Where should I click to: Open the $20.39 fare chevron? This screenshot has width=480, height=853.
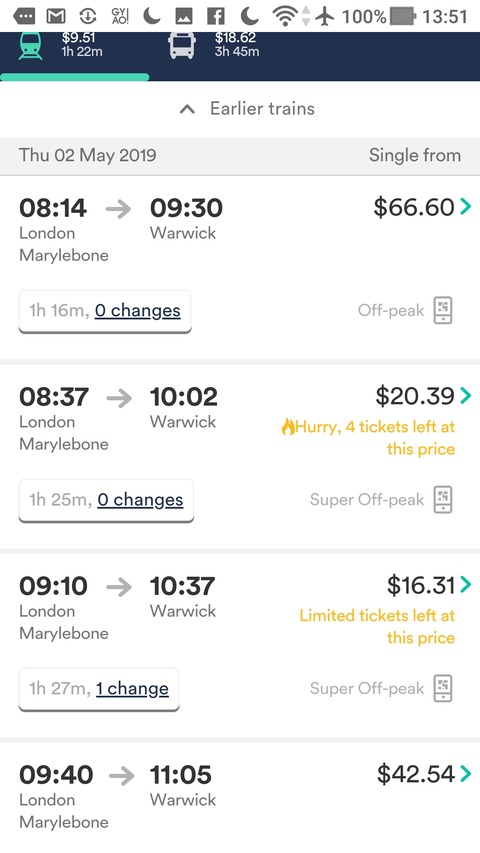(x=466, y=395)
